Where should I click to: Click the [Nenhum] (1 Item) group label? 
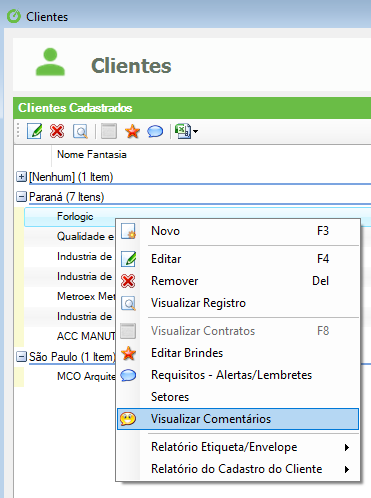71,177
